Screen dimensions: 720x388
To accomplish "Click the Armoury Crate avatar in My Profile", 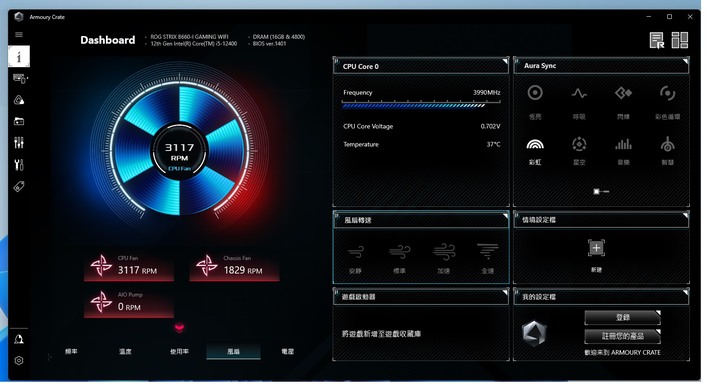I will pyautogui.click(x=534, y=333).
